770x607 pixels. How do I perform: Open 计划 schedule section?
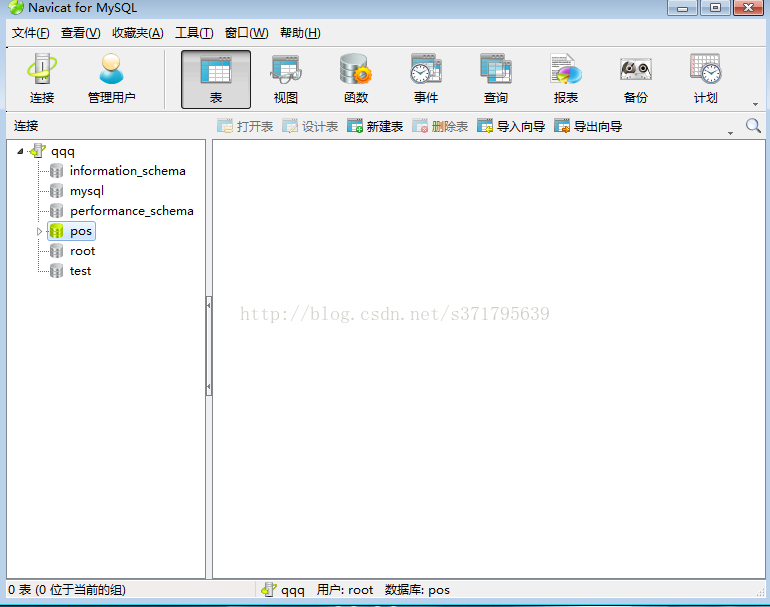pyautogui.click(x=706, y=79)
